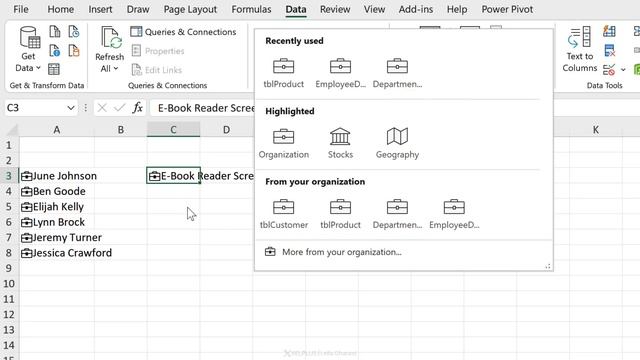Click the formula bar Enter checkmark icon
The height and width of the screenshot is (360, 640).
click(x=120, y=108)
